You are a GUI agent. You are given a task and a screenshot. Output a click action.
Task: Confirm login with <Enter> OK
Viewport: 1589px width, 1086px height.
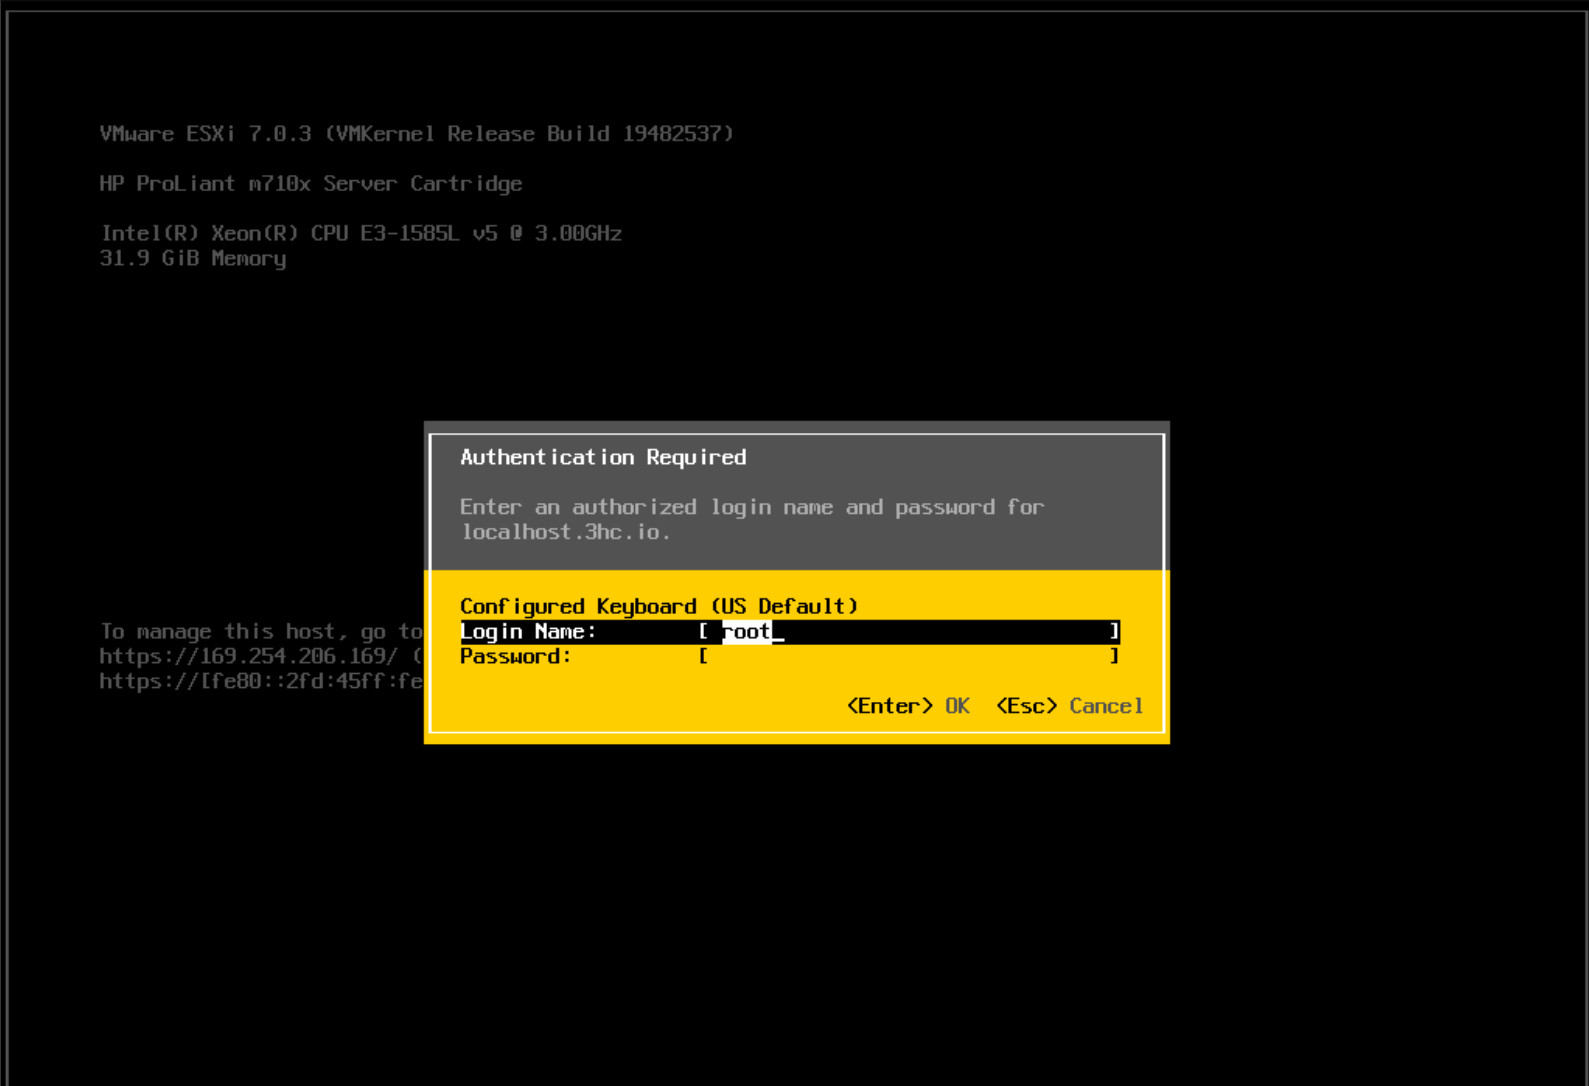click(908, 706)
